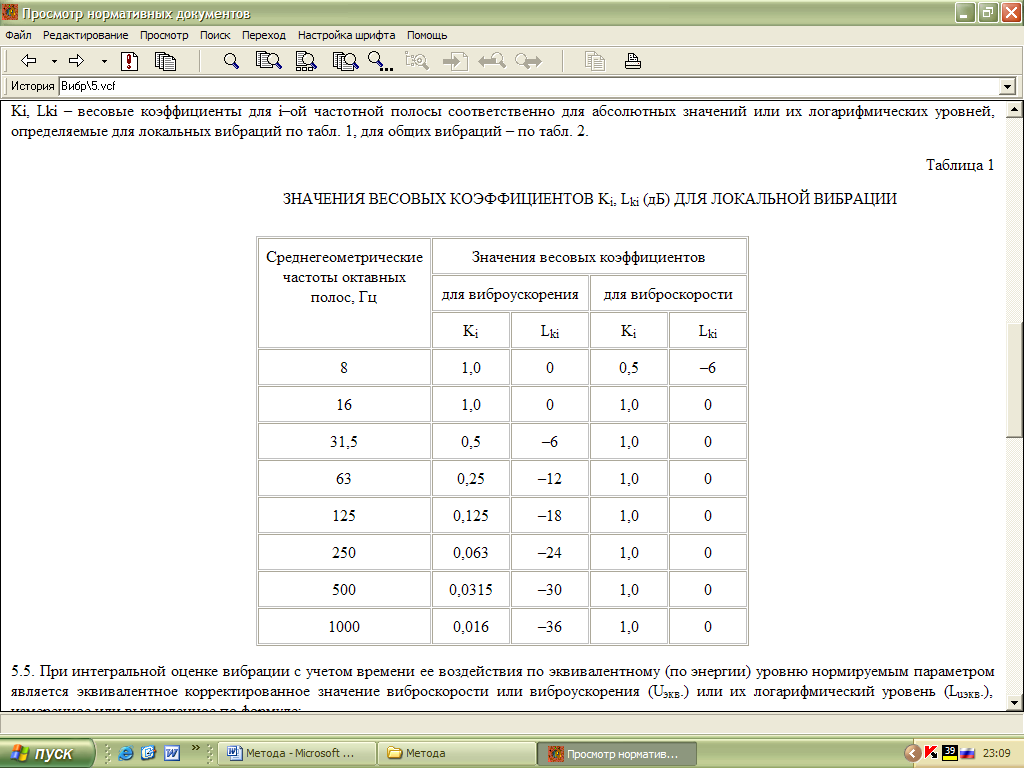Click the search document with grid icon
The height and width of the screenshot is (768, 1024).
point(306,61)
